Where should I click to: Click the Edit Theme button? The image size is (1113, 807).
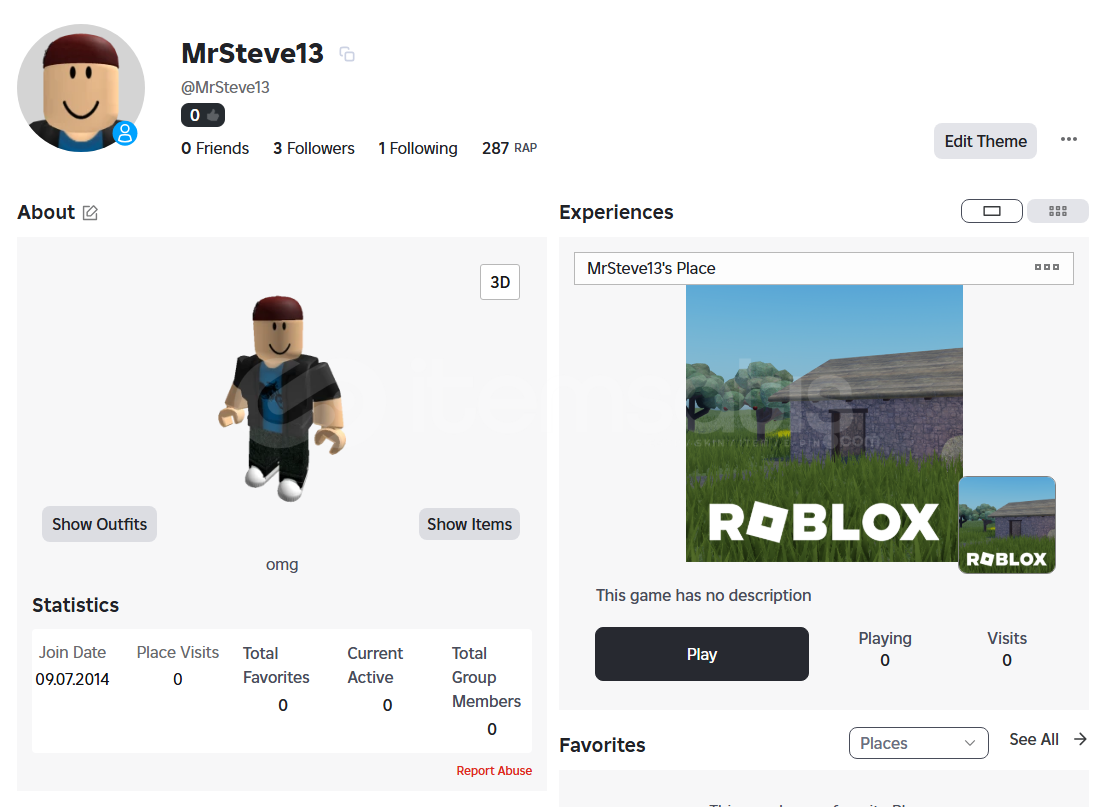[x=985, y=141]
